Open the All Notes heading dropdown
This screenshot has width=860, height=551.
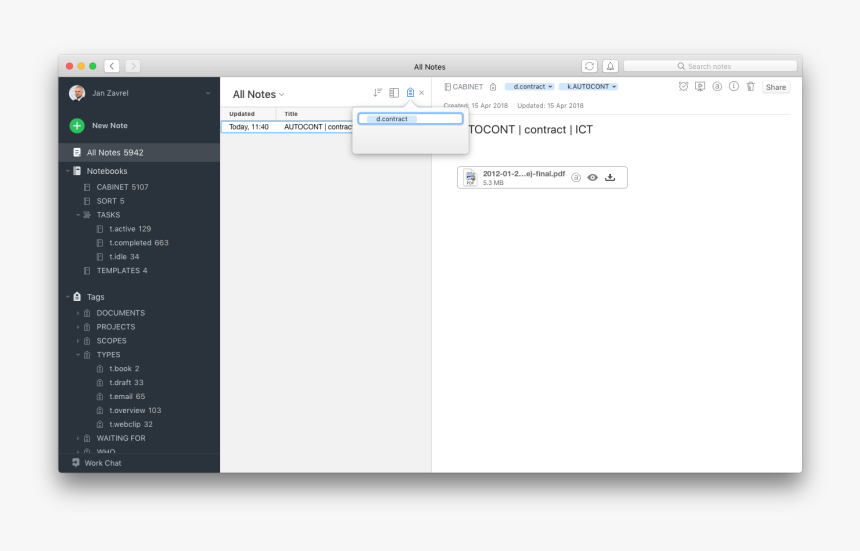[x=282, y=95]
